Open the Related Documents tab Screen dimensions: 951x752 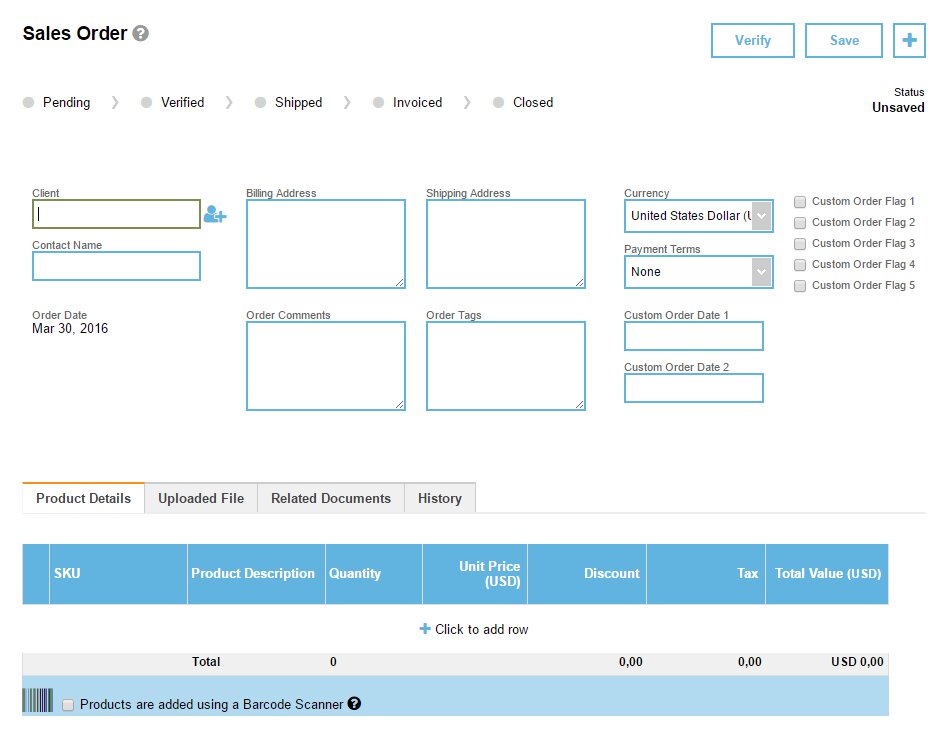(331, 498)
